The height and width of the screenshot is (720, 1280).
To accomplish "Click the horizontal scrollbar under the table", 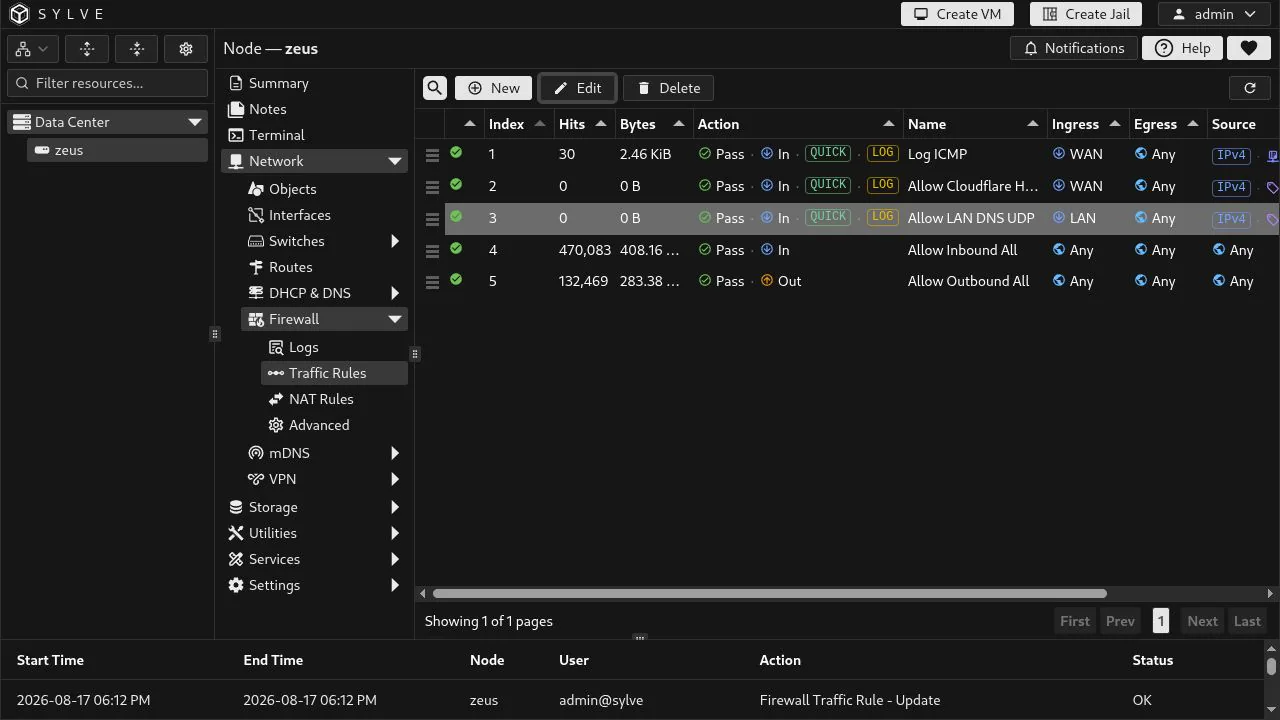I will pos(769,593).
